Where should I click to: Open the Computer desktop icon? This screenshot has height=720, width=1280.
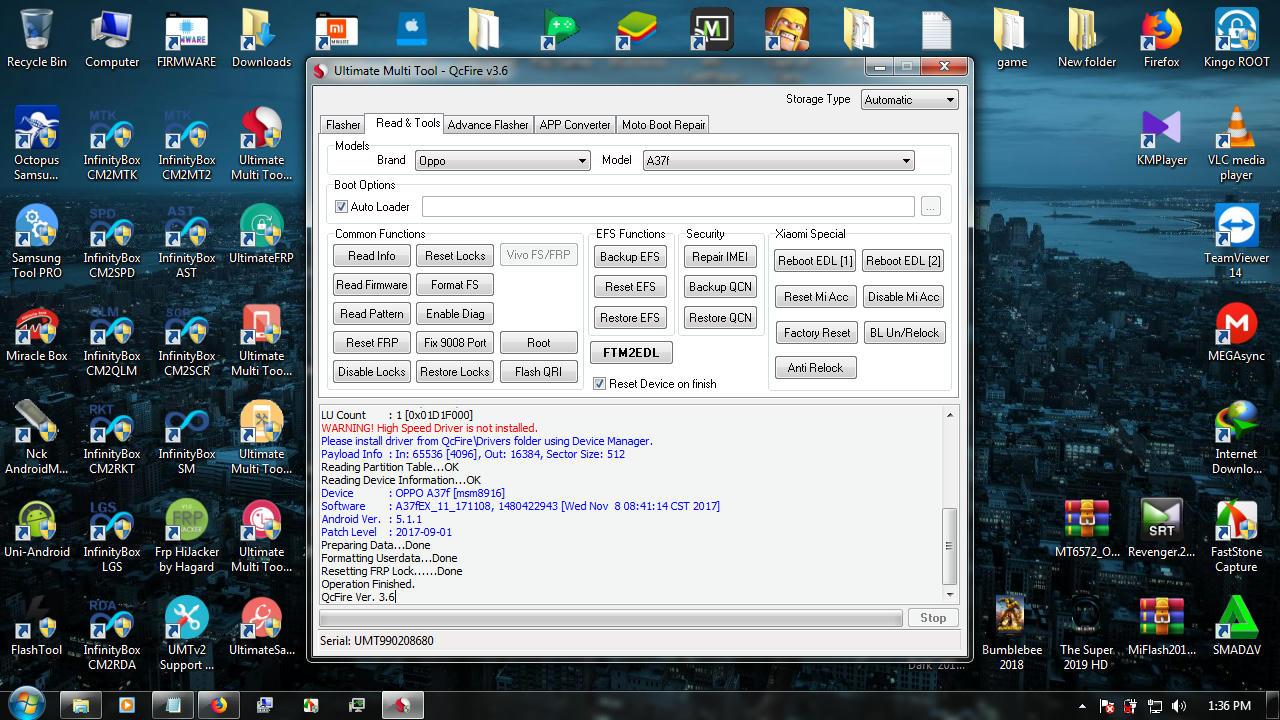(112, 38)
